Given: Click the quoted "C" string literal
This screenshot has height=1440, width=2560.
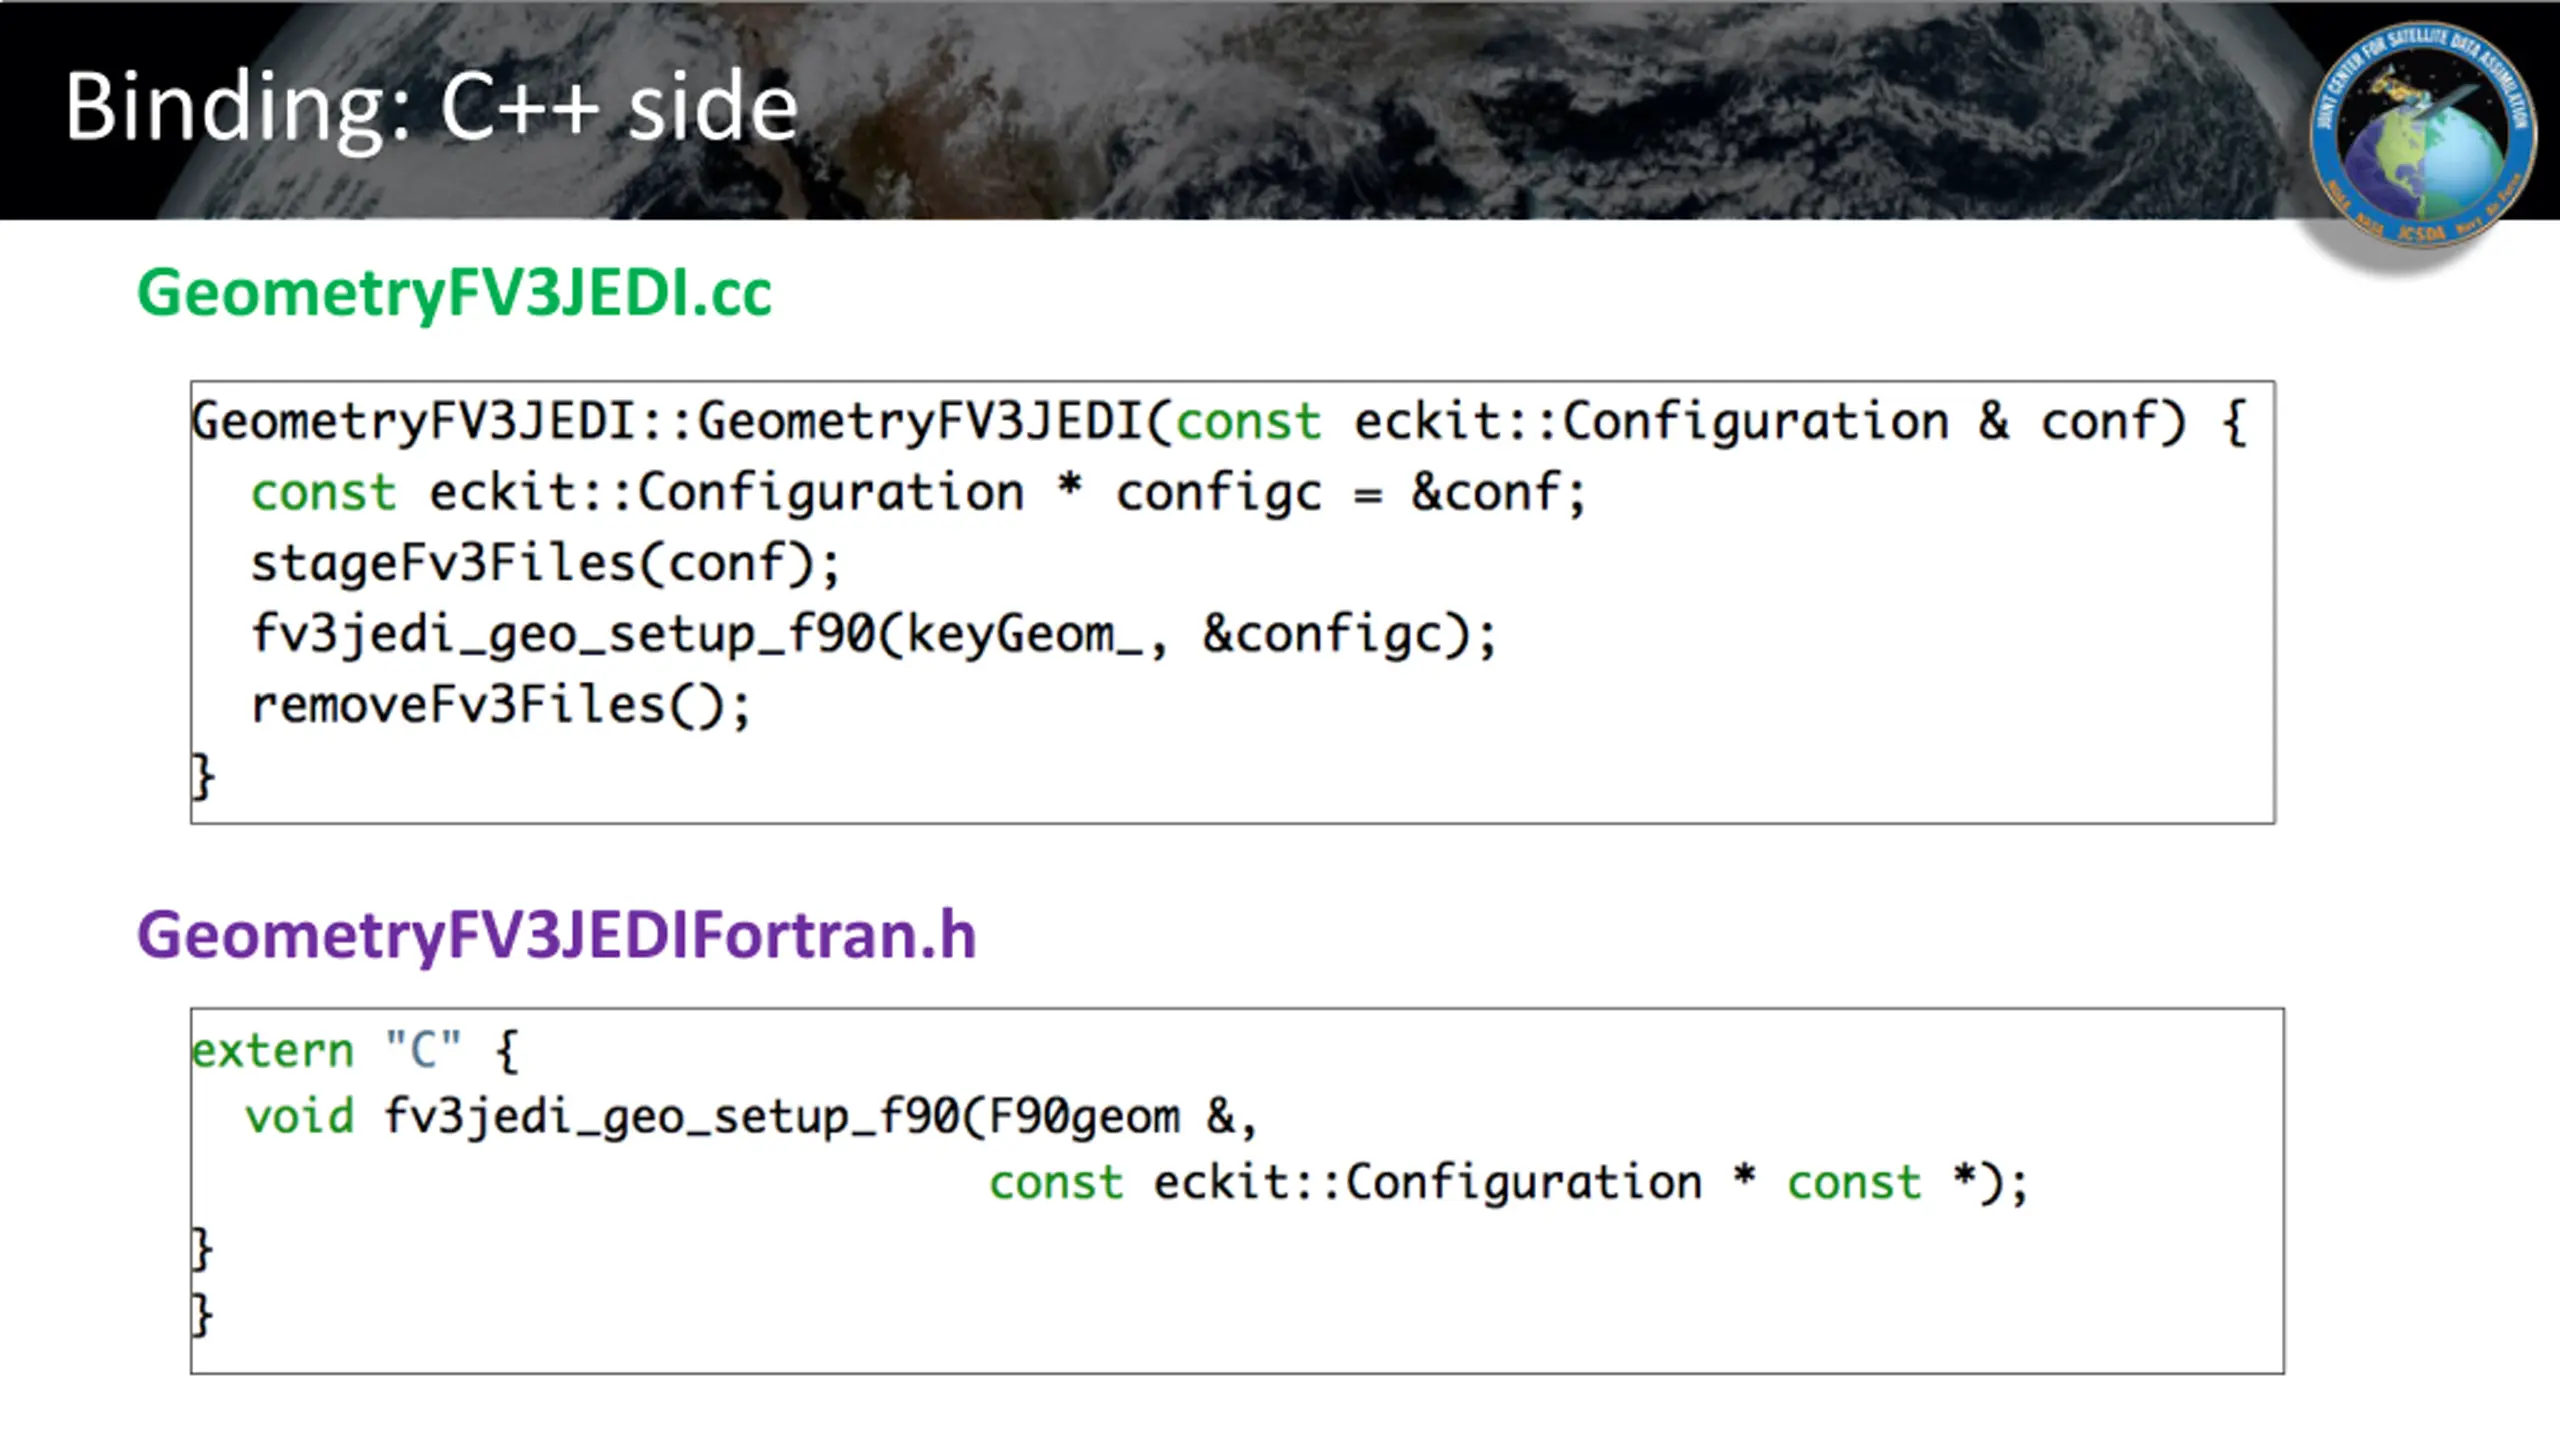Looking at the screenshot, I should [424, 1050].
